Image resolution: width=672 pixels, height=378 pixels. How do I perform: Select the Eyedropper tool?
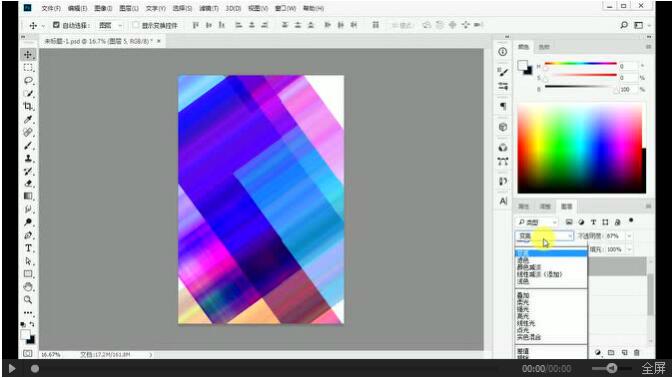28,119
